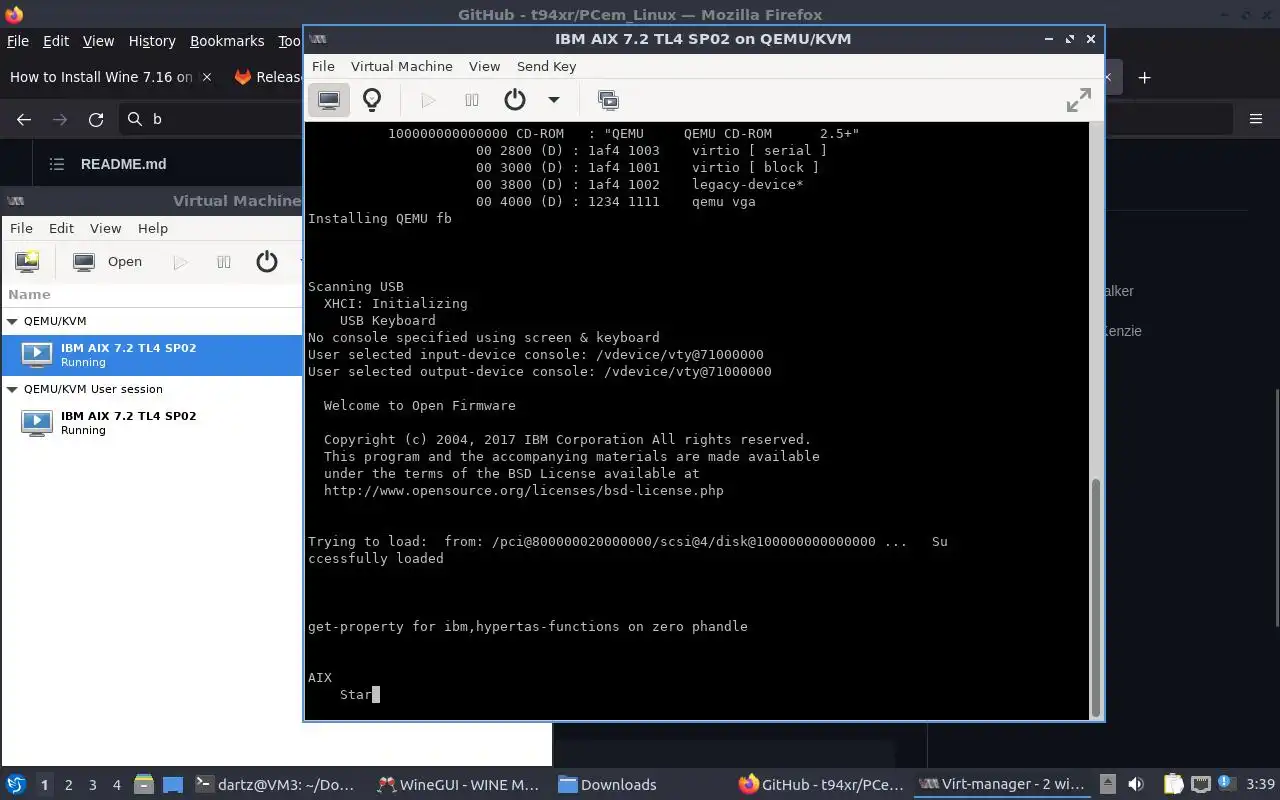Open the View menu in the VM window
The width and height of the screenshot is (1280, 800).
click(x=484, y=66)
